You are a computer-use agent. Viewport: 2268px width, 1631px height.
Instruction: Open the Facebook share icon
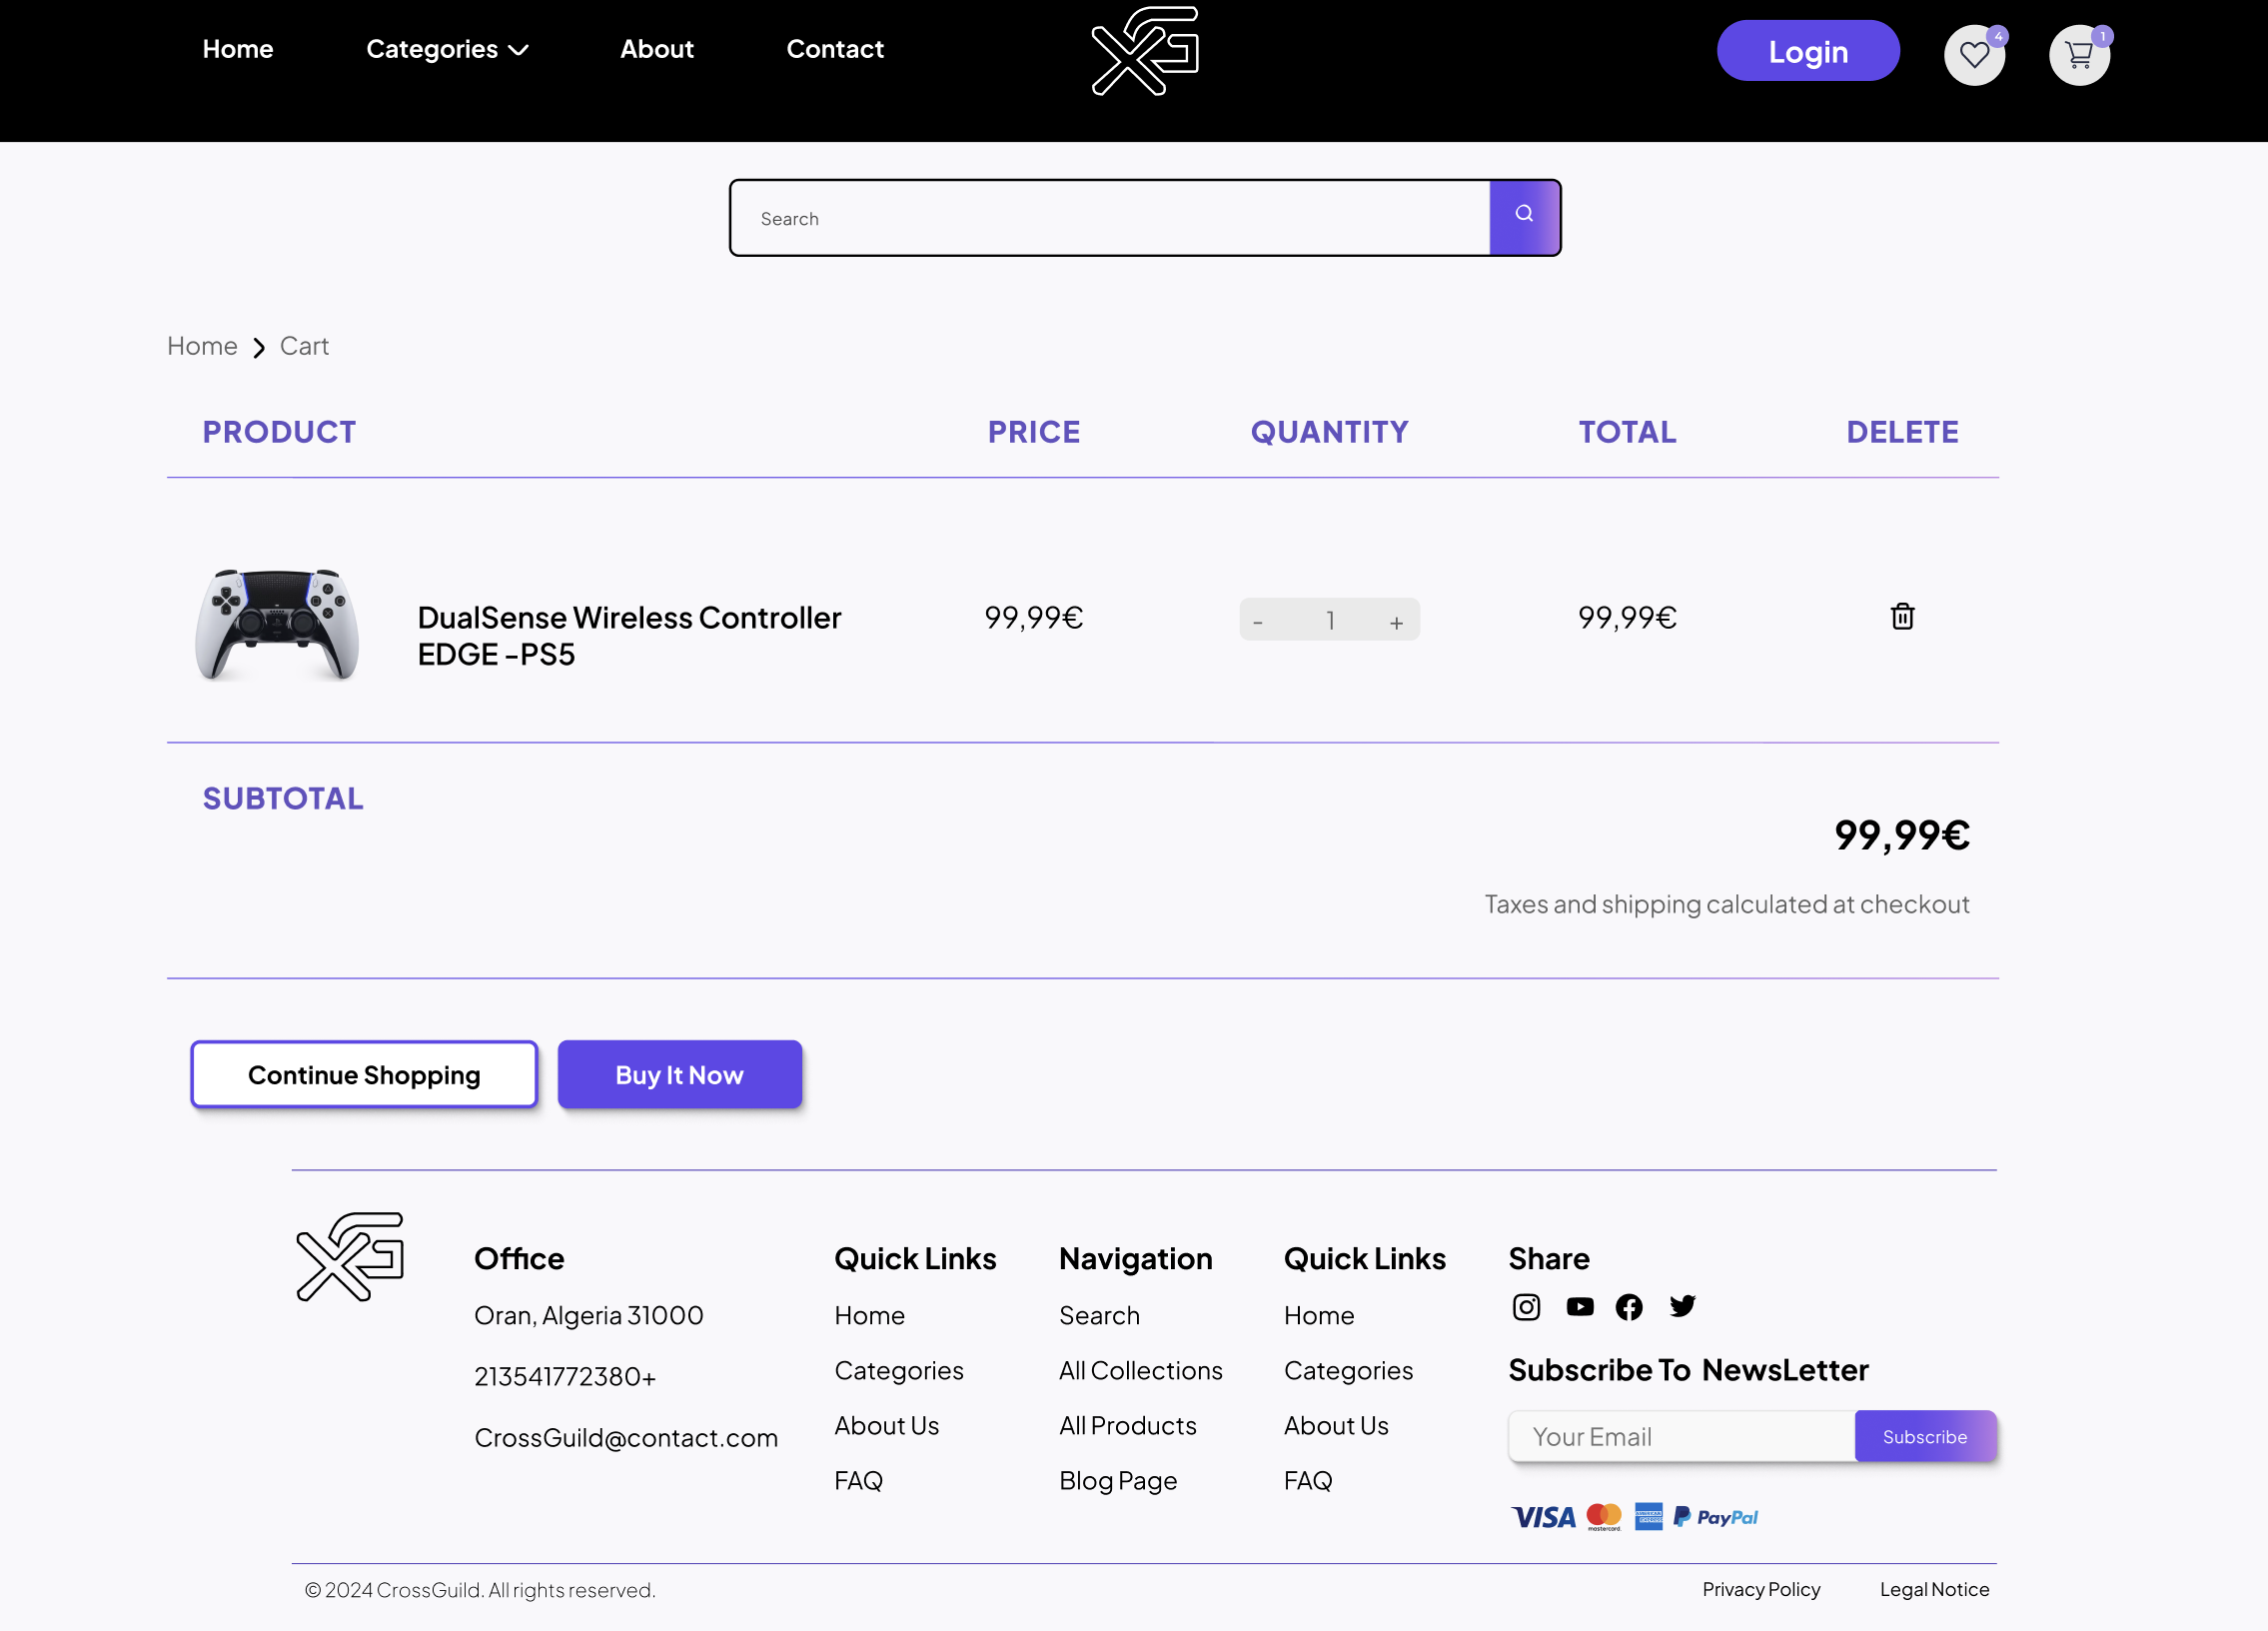tap(1629, 1307)
